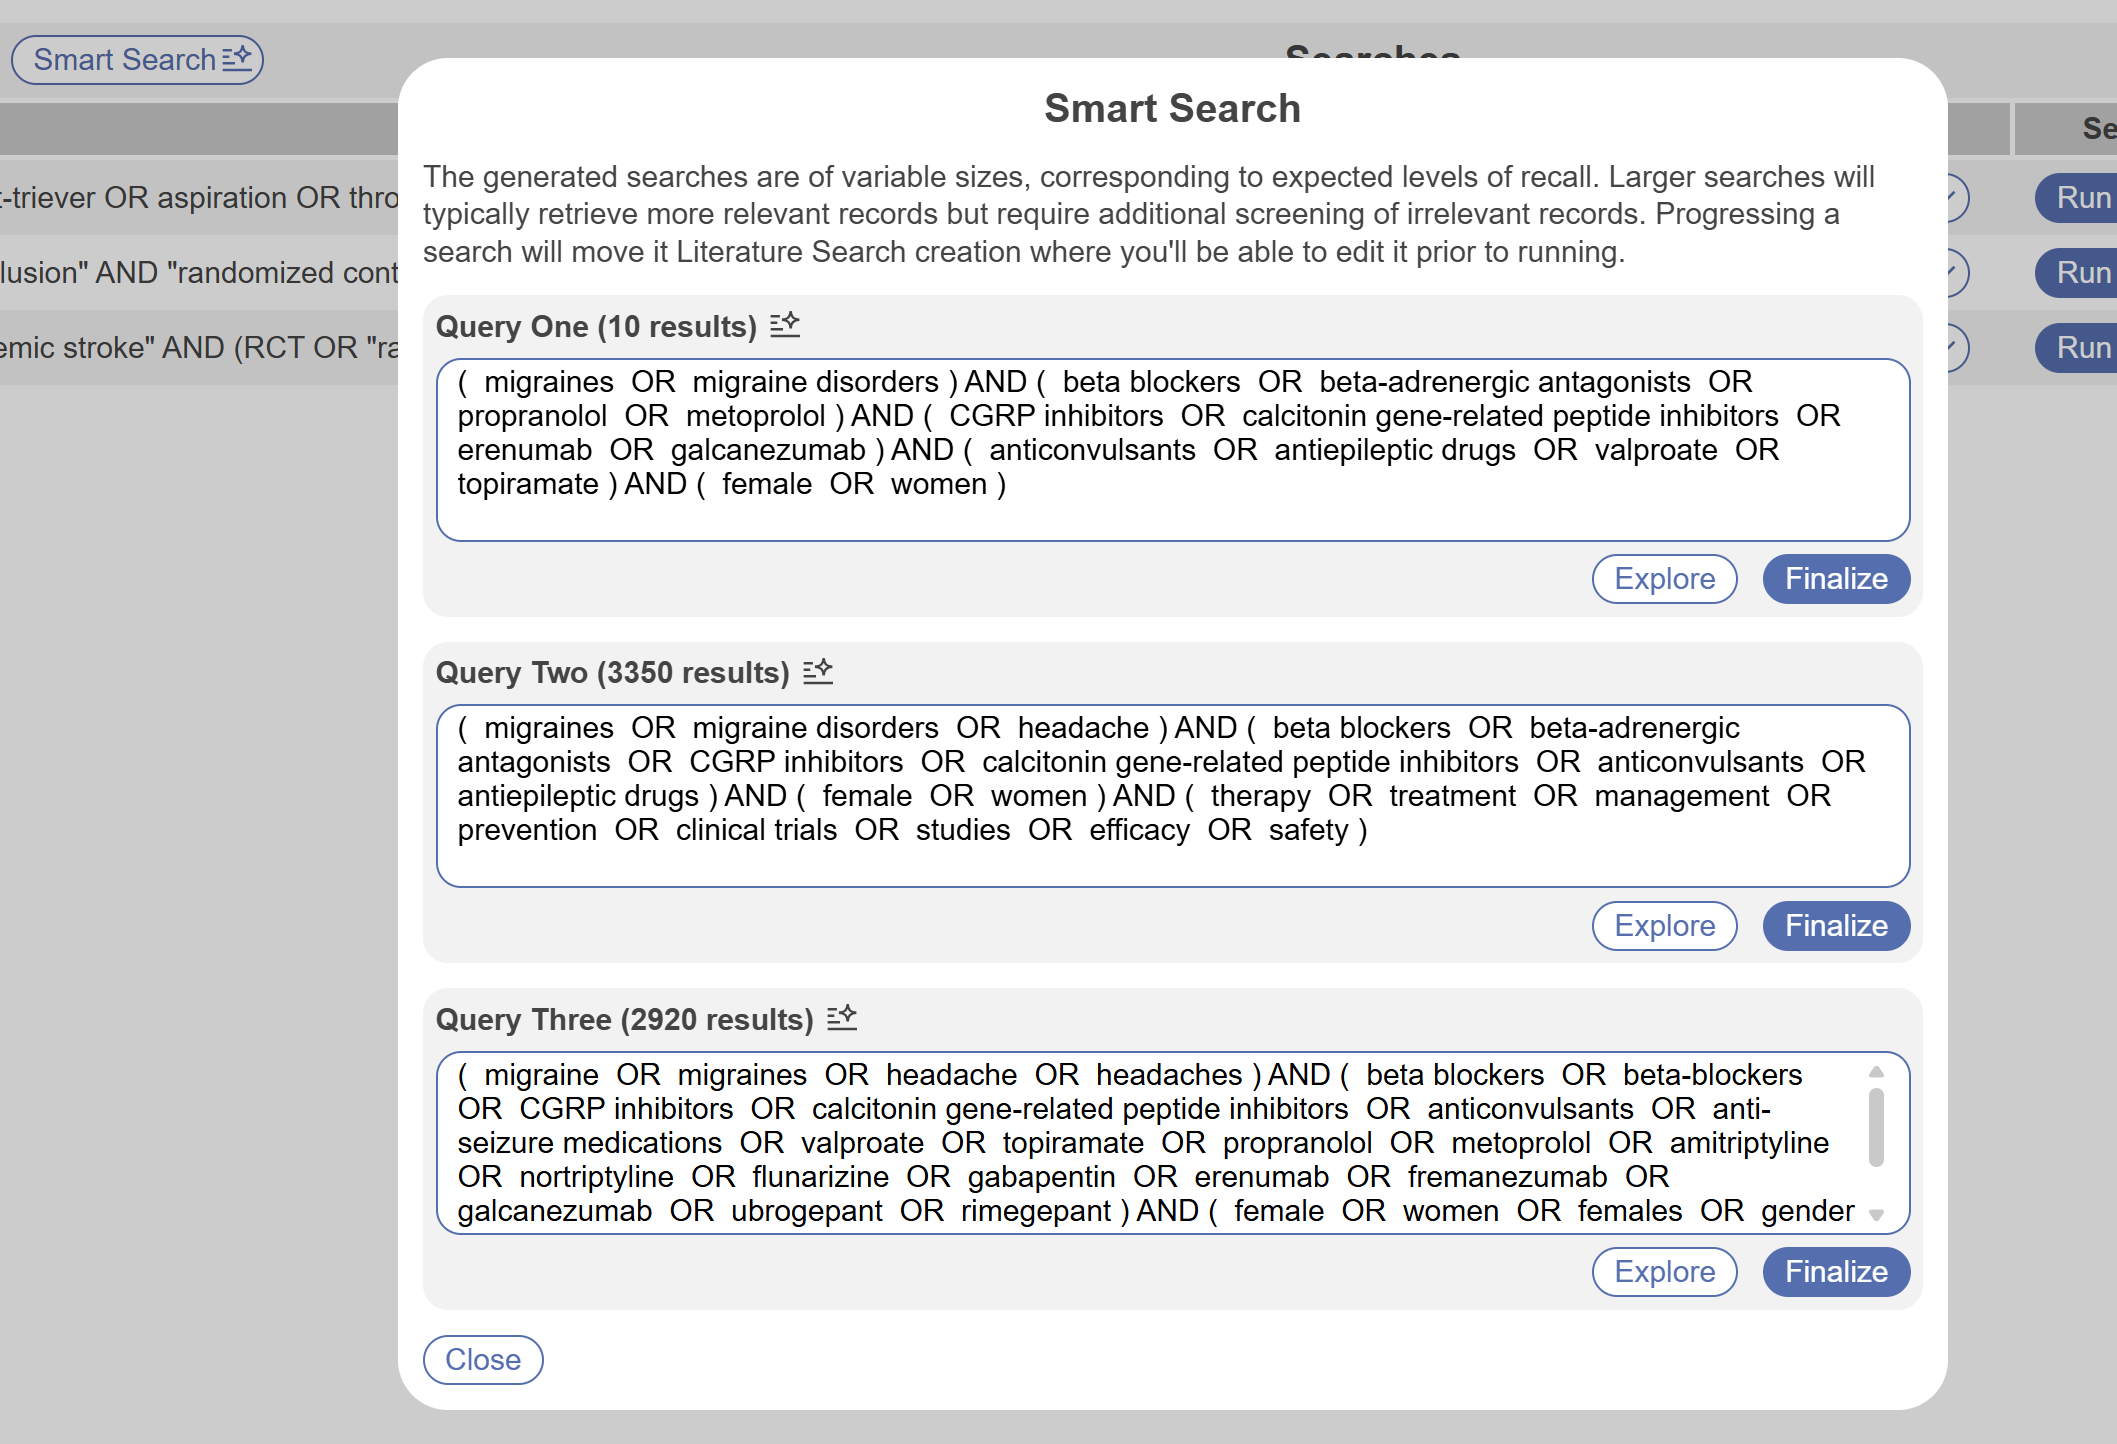Click inside Query Three text box

pos(1150,1143)
